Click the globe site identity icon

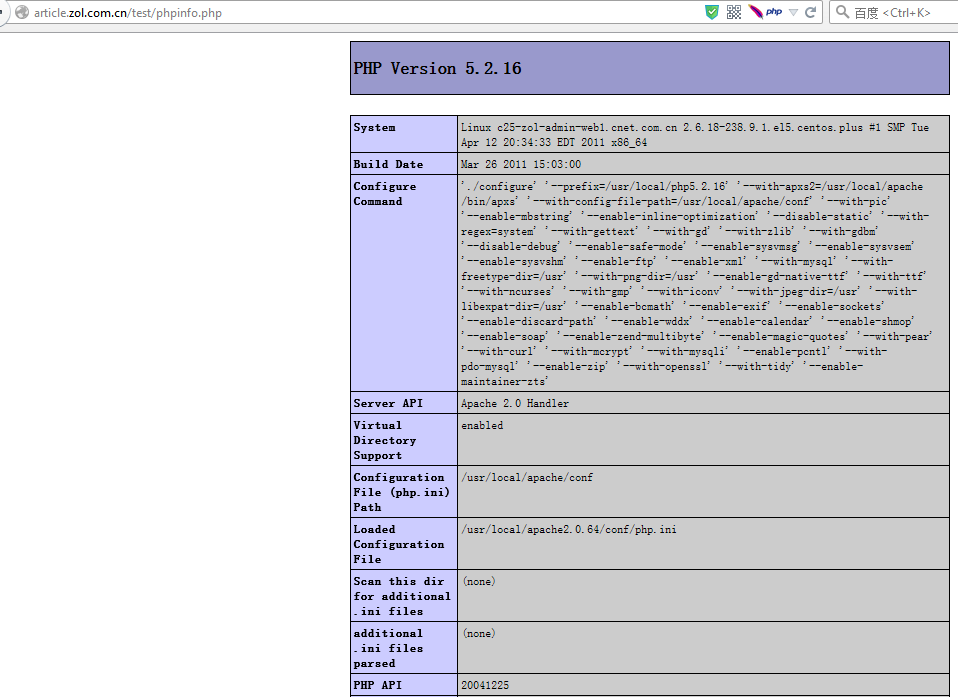click(22, 12)
